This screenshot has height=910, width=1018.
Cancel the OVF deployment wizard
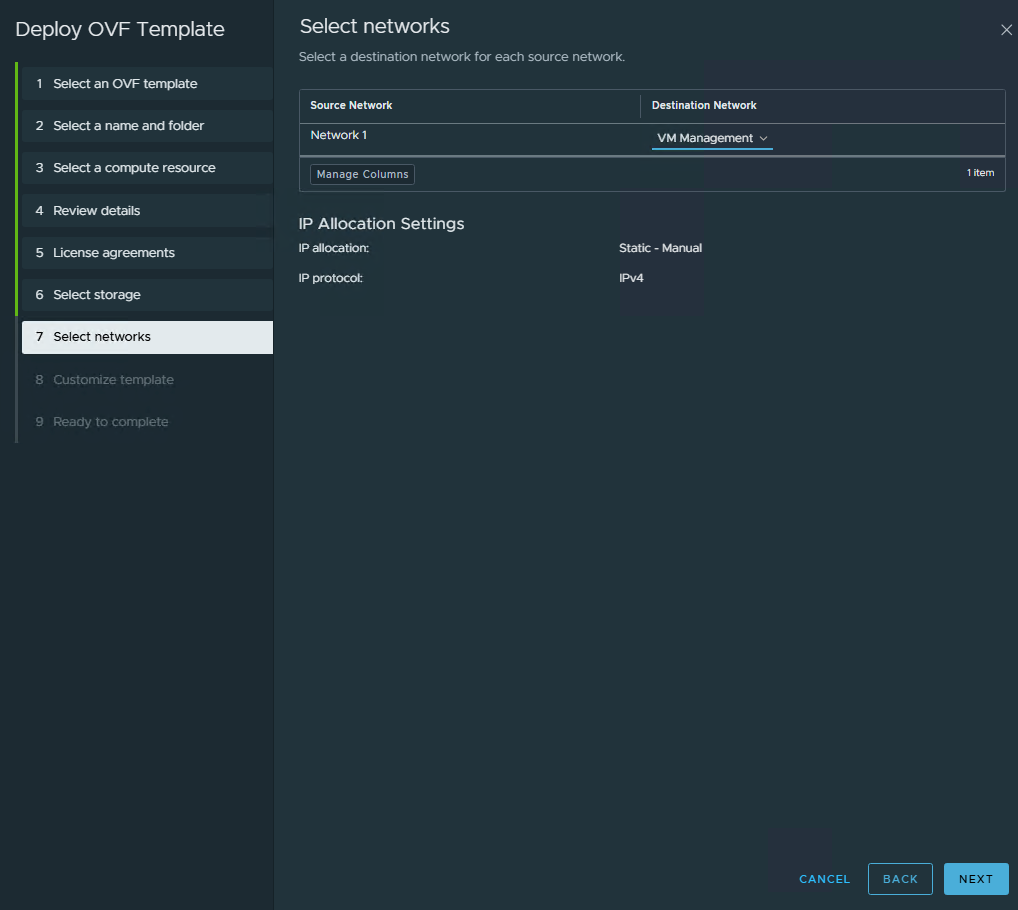click(824, 879)
